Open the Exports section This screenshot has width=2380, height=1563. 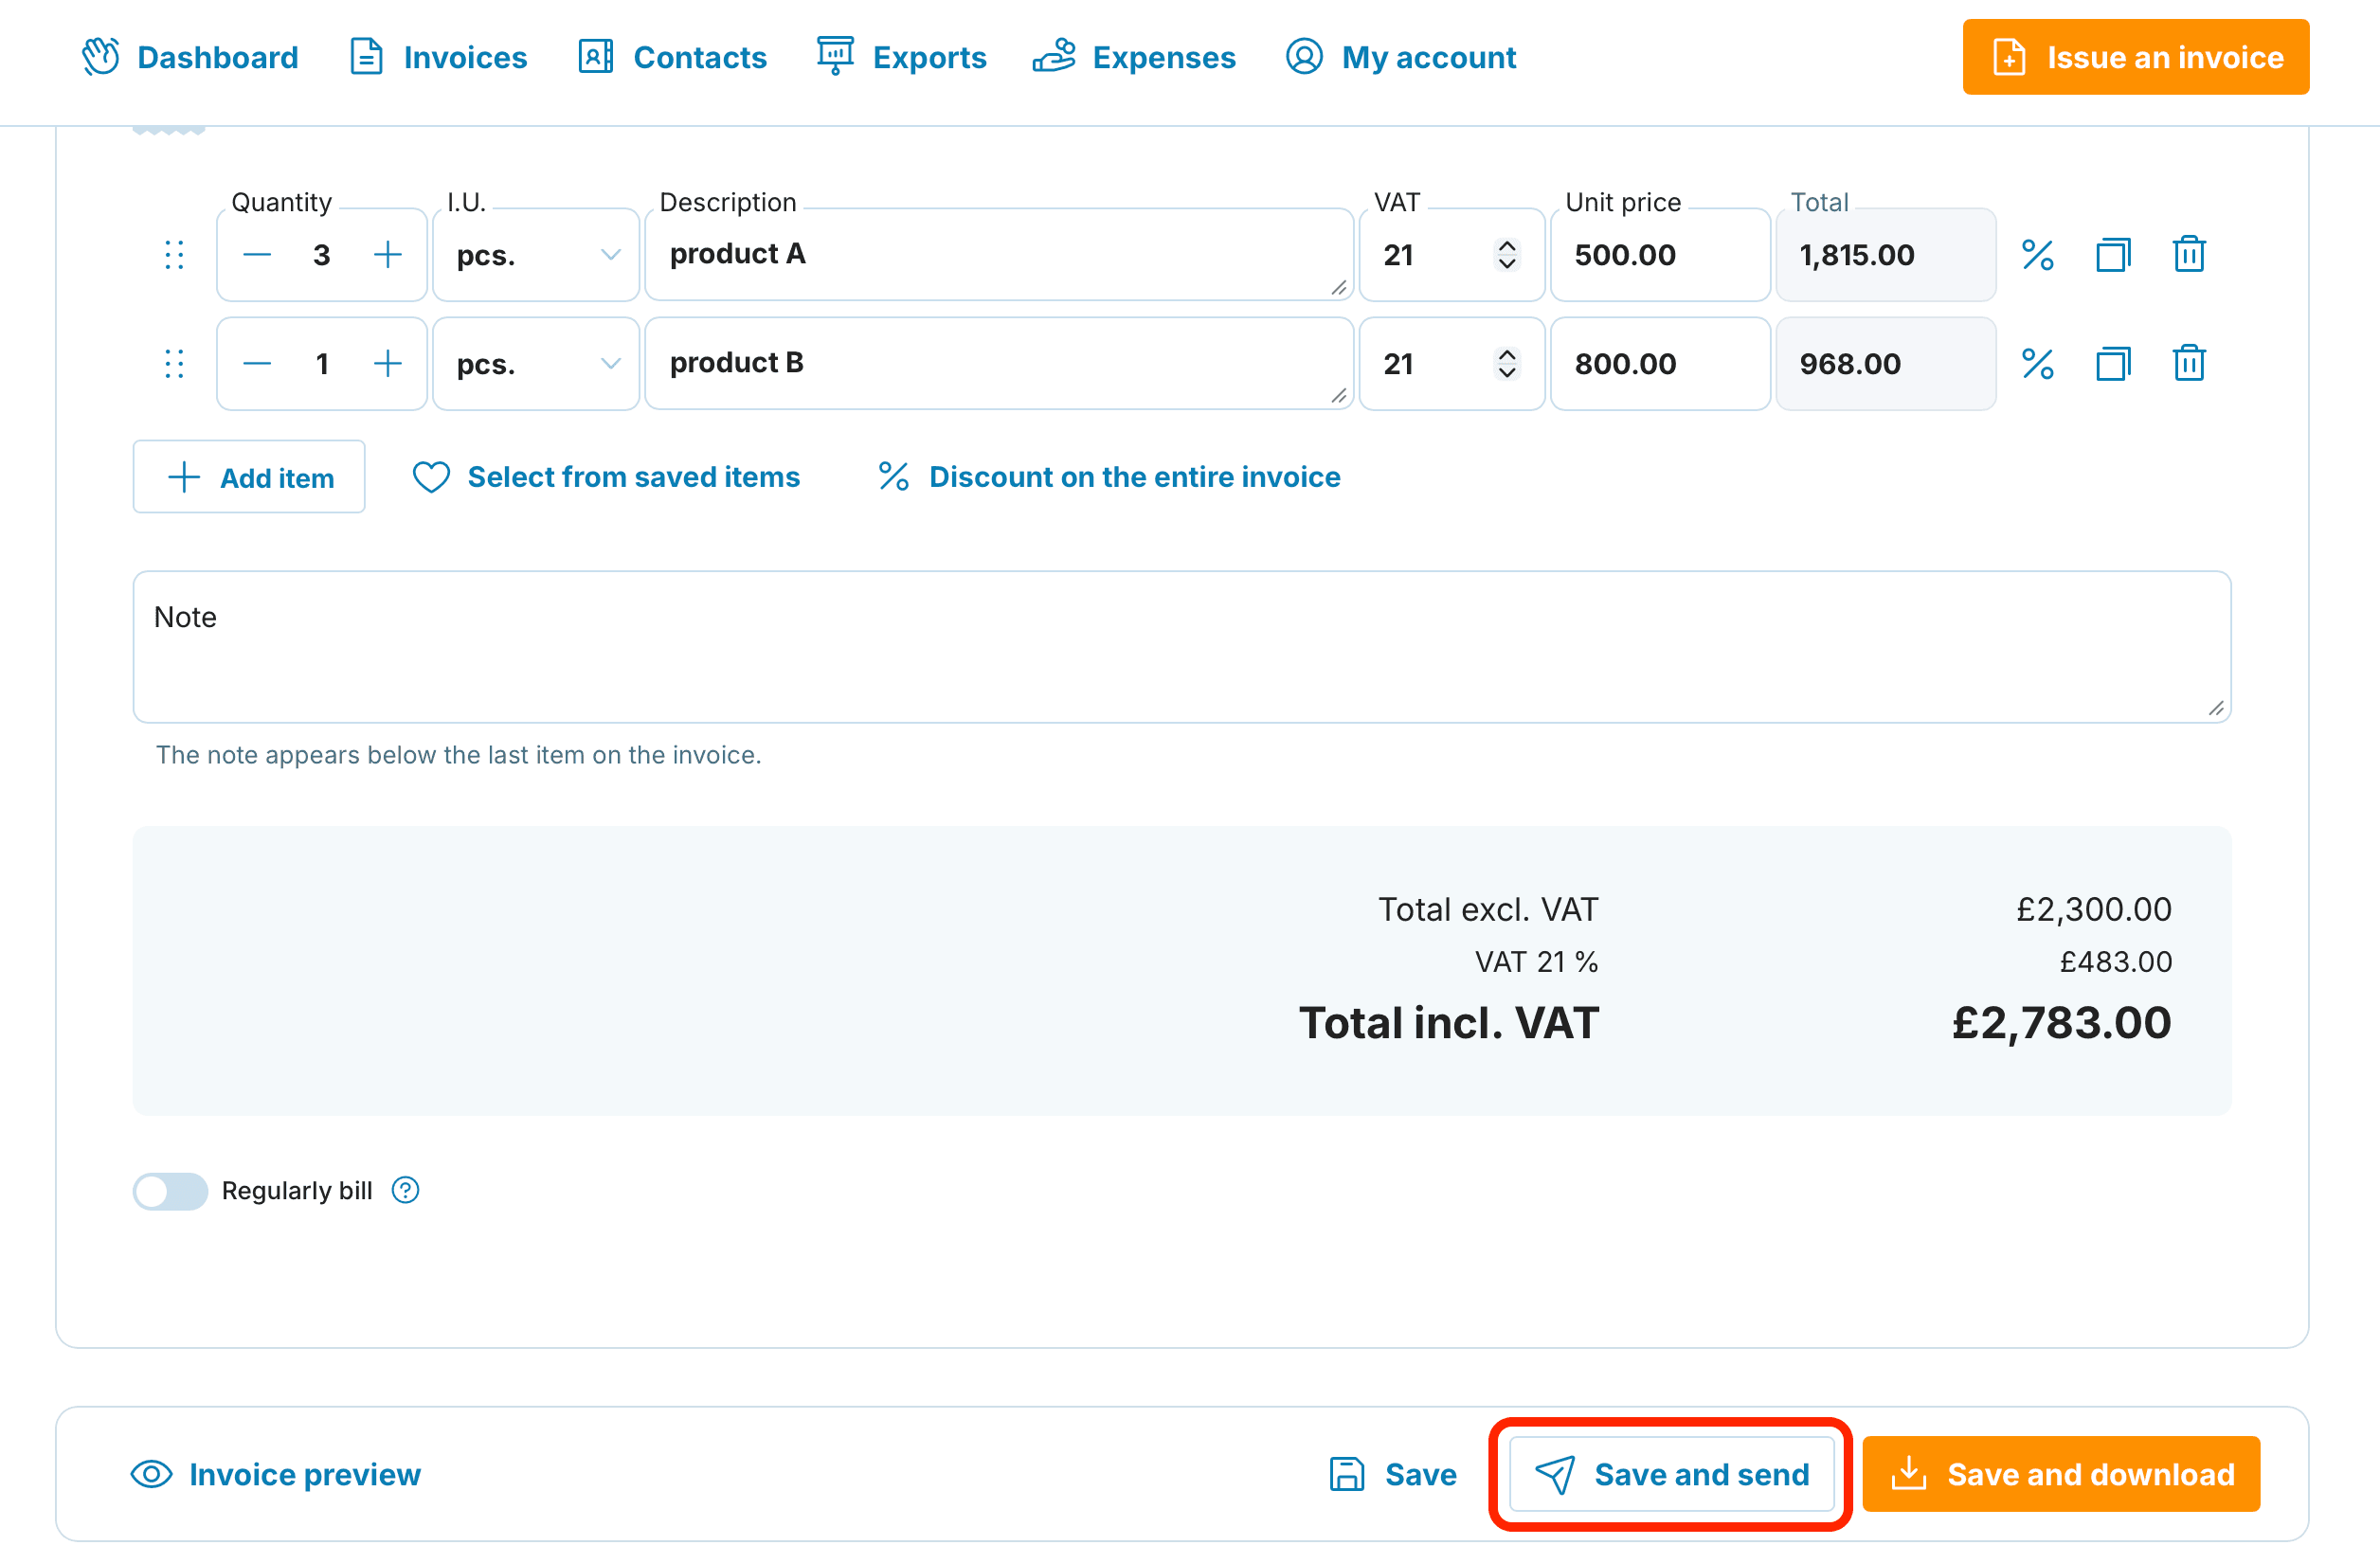click(x=902, y=57)
